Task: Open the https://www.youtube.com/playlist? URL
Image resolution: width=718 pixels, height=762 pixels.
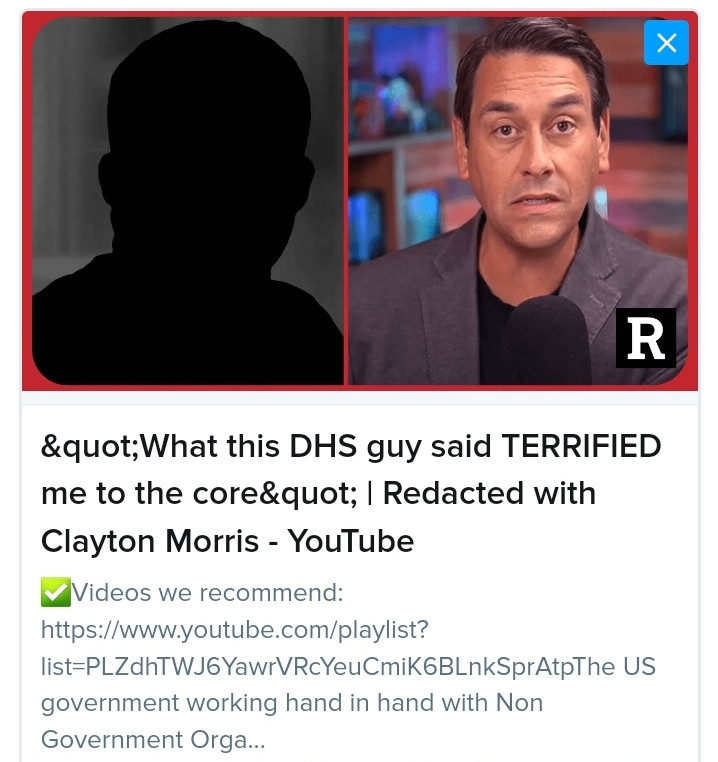Action: click(x=235, y=630)
